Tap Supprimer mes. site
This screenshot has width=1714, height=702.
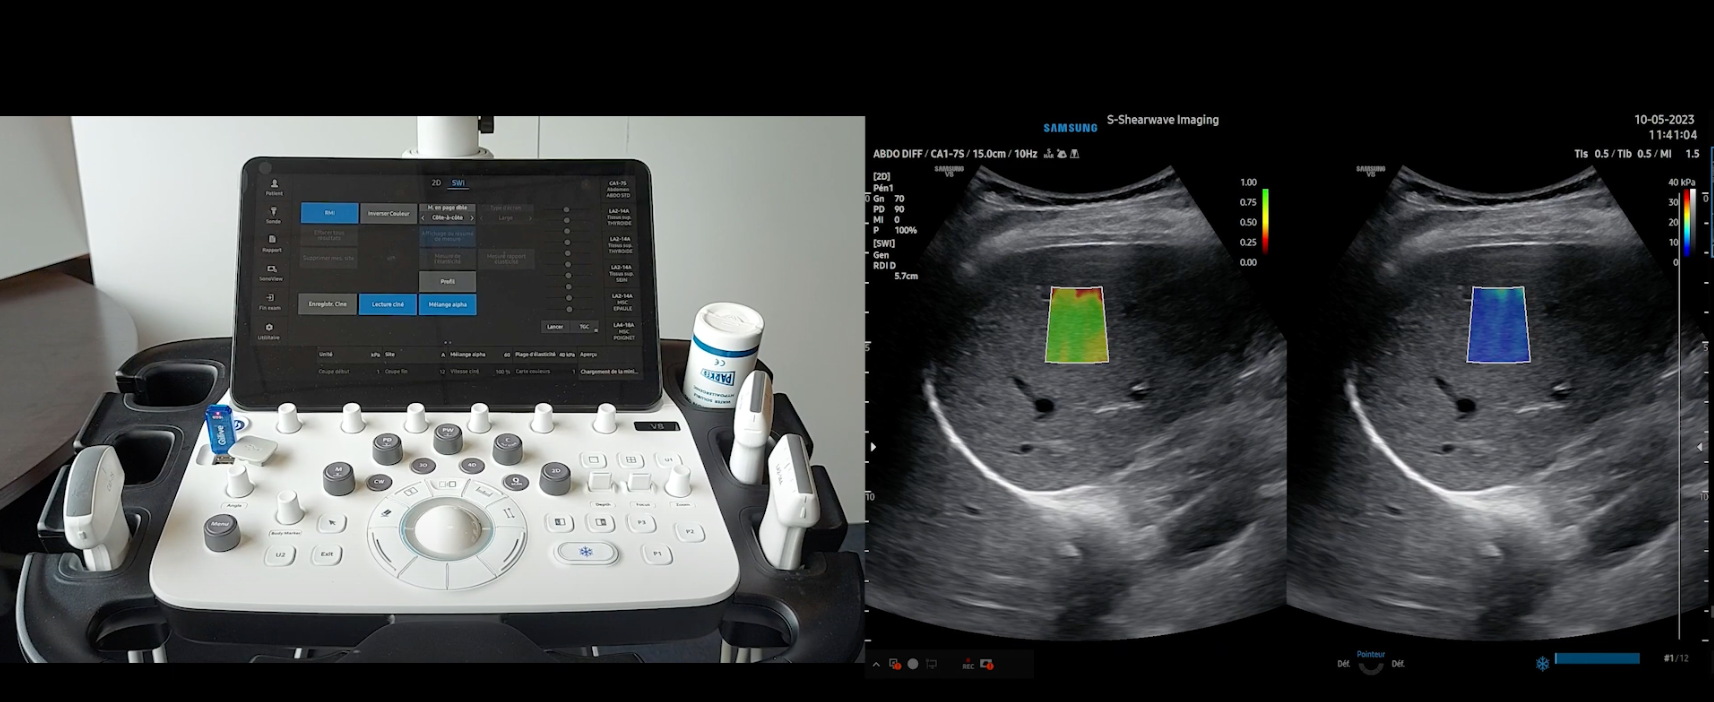[329, 258]
